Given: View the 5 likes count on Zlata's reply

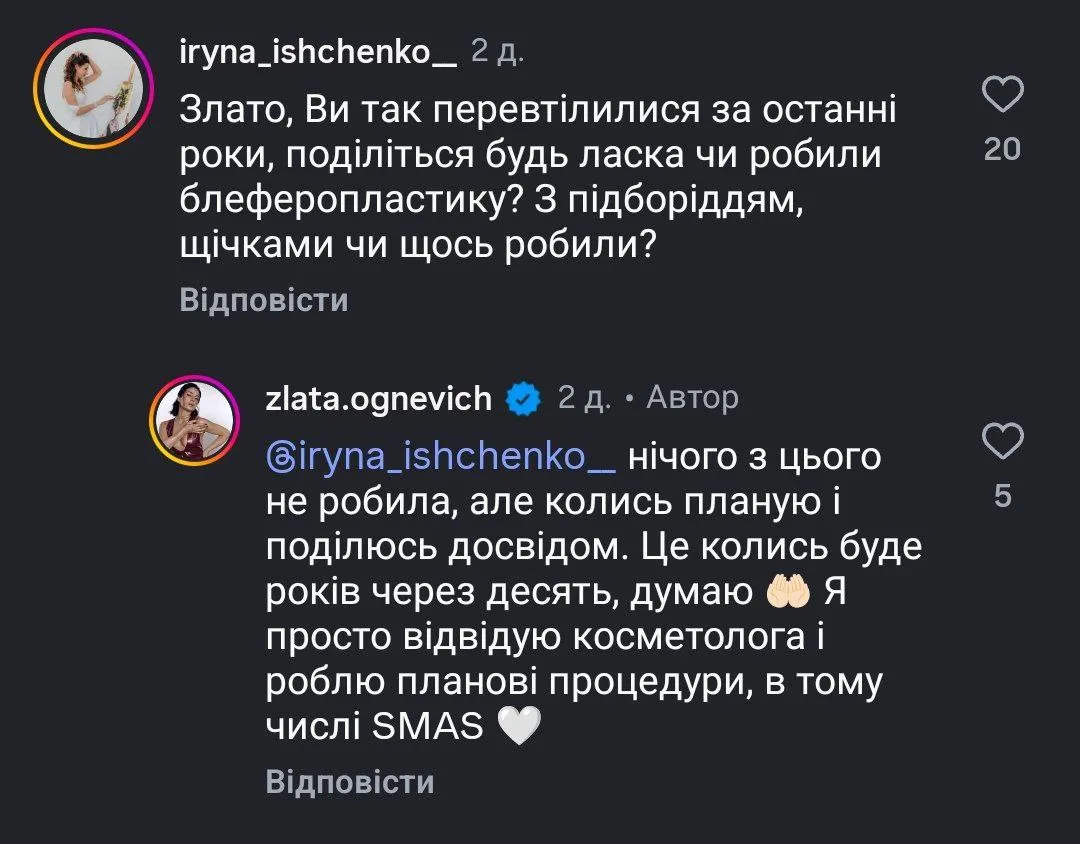Looking at the screenshot, I should [x=1003, y=495].
